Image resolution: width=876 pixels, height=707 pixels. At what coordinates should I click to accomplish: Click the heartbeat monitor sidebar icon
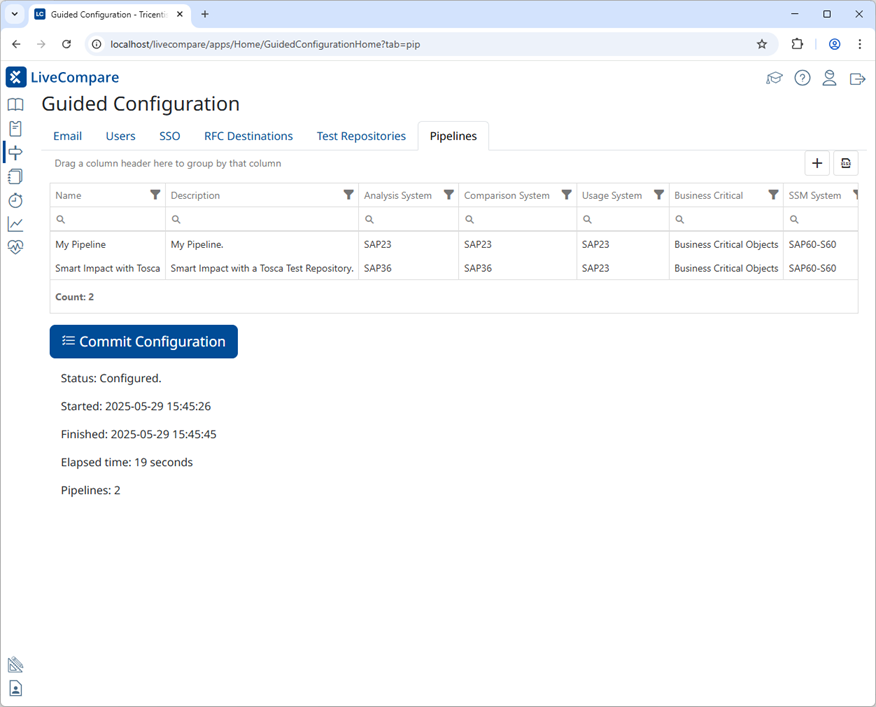coord(15,248)
